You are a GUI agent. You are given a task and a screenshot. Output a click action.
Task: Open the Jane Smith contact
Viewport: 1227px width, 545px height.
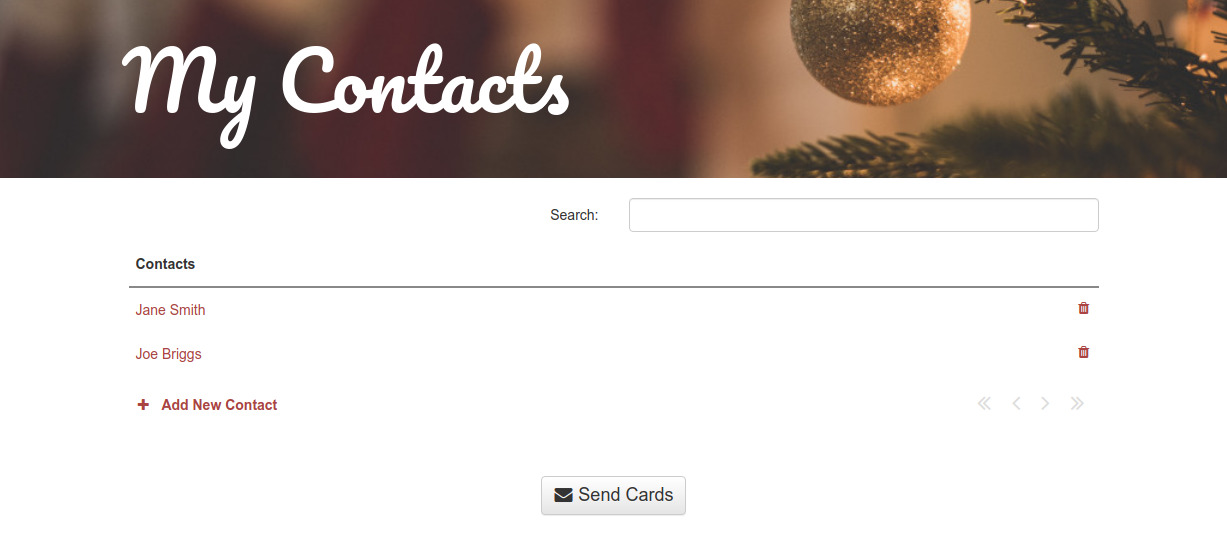(170, 310)
